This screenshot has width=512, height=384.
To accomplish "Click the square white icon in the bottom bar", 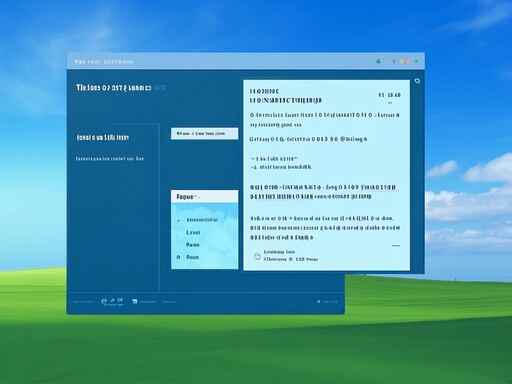I will pyautogui.click(x=135, y=301).
